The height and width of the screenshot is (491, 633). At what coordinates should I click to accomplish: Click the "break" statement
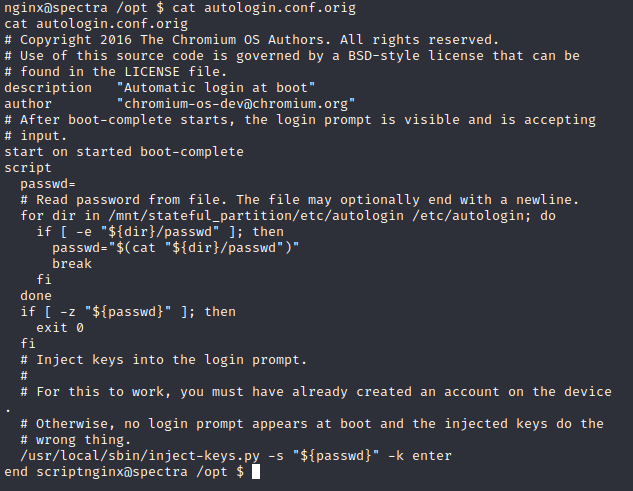(72, 264)
